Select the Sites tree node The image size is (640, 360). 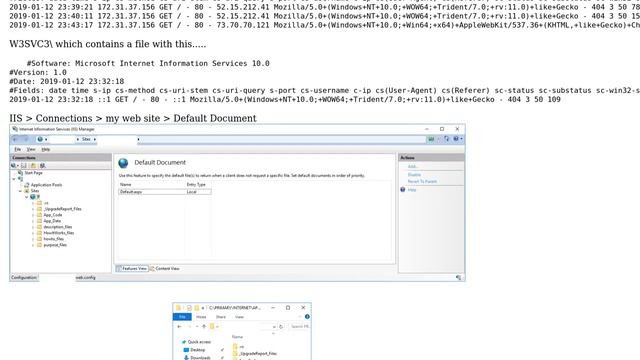tap(35, 191)
